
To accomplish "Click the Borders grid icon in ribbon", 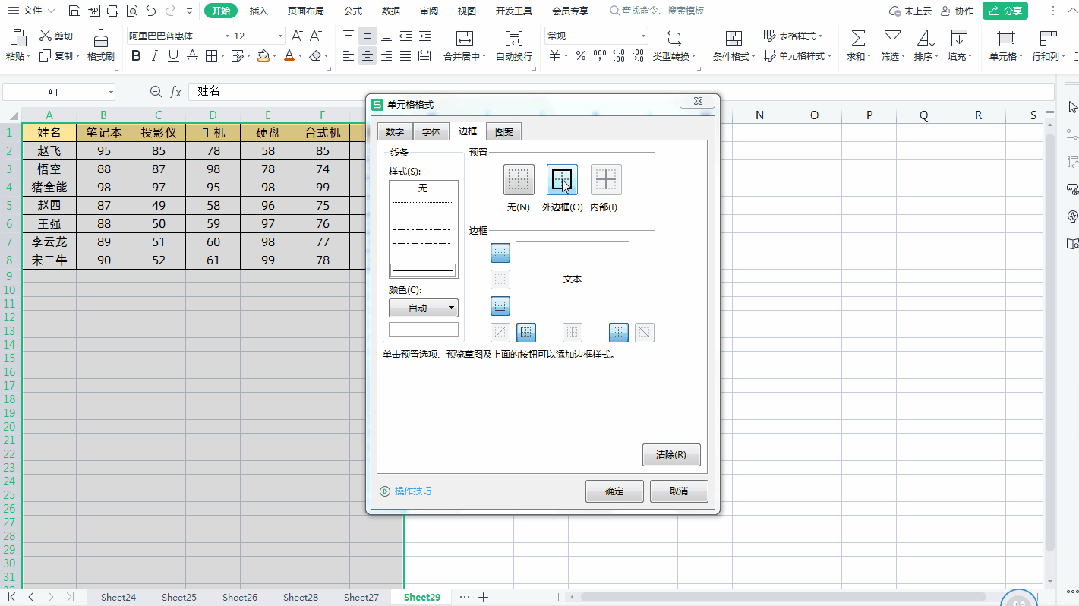I will (x=211, y=56).
